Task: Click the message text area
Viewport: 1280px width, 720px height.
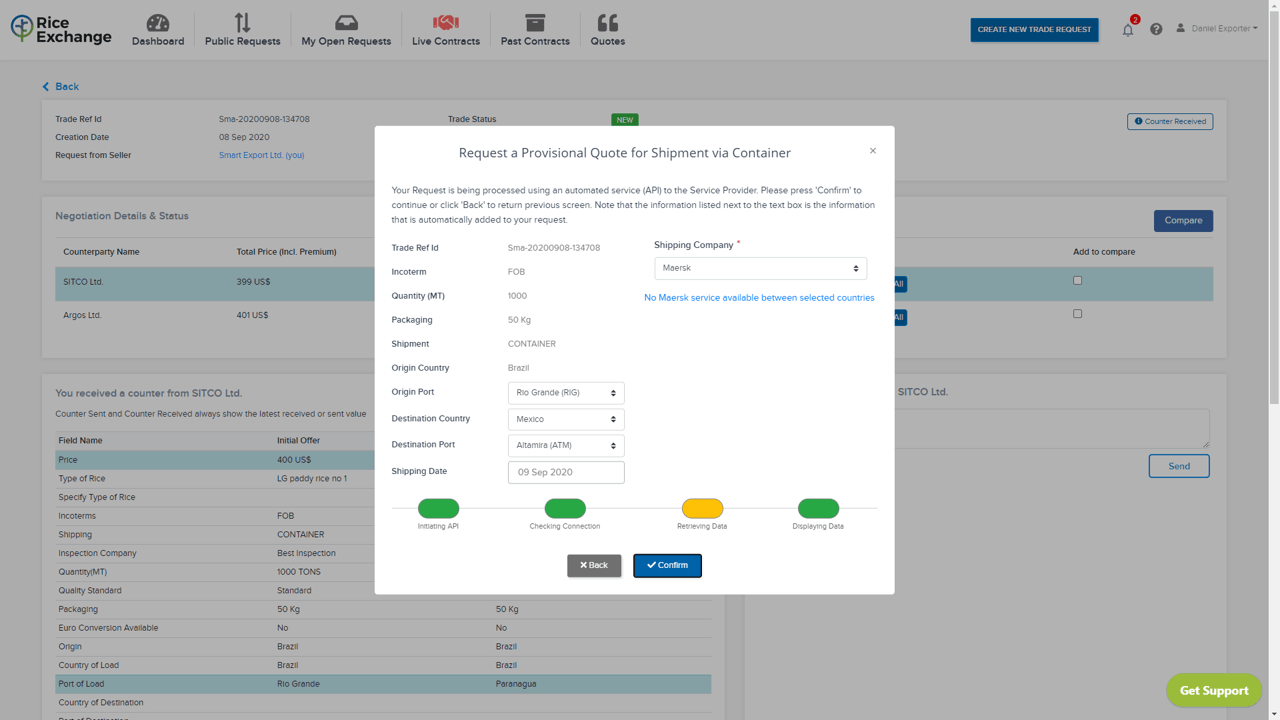Action: pos(1050,428)
